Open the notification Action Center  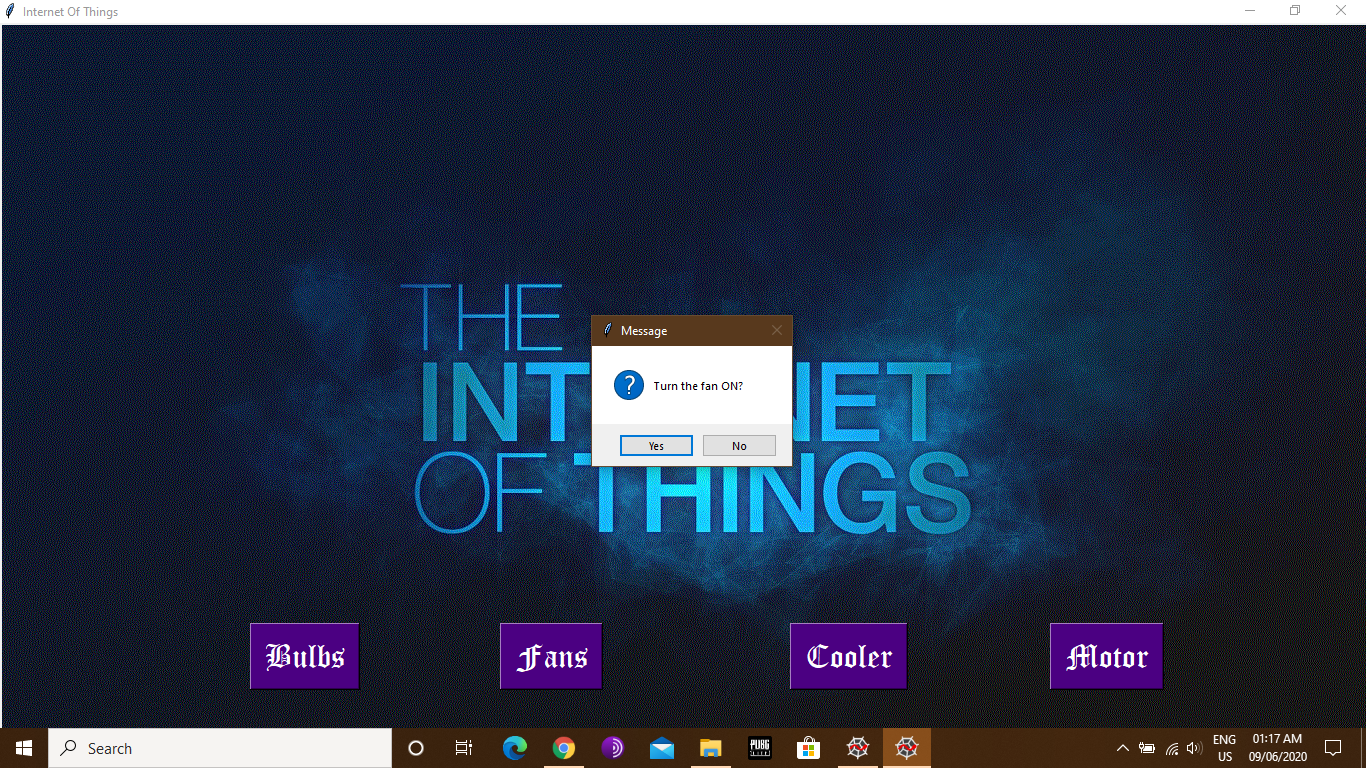(x=1333, y=748)
